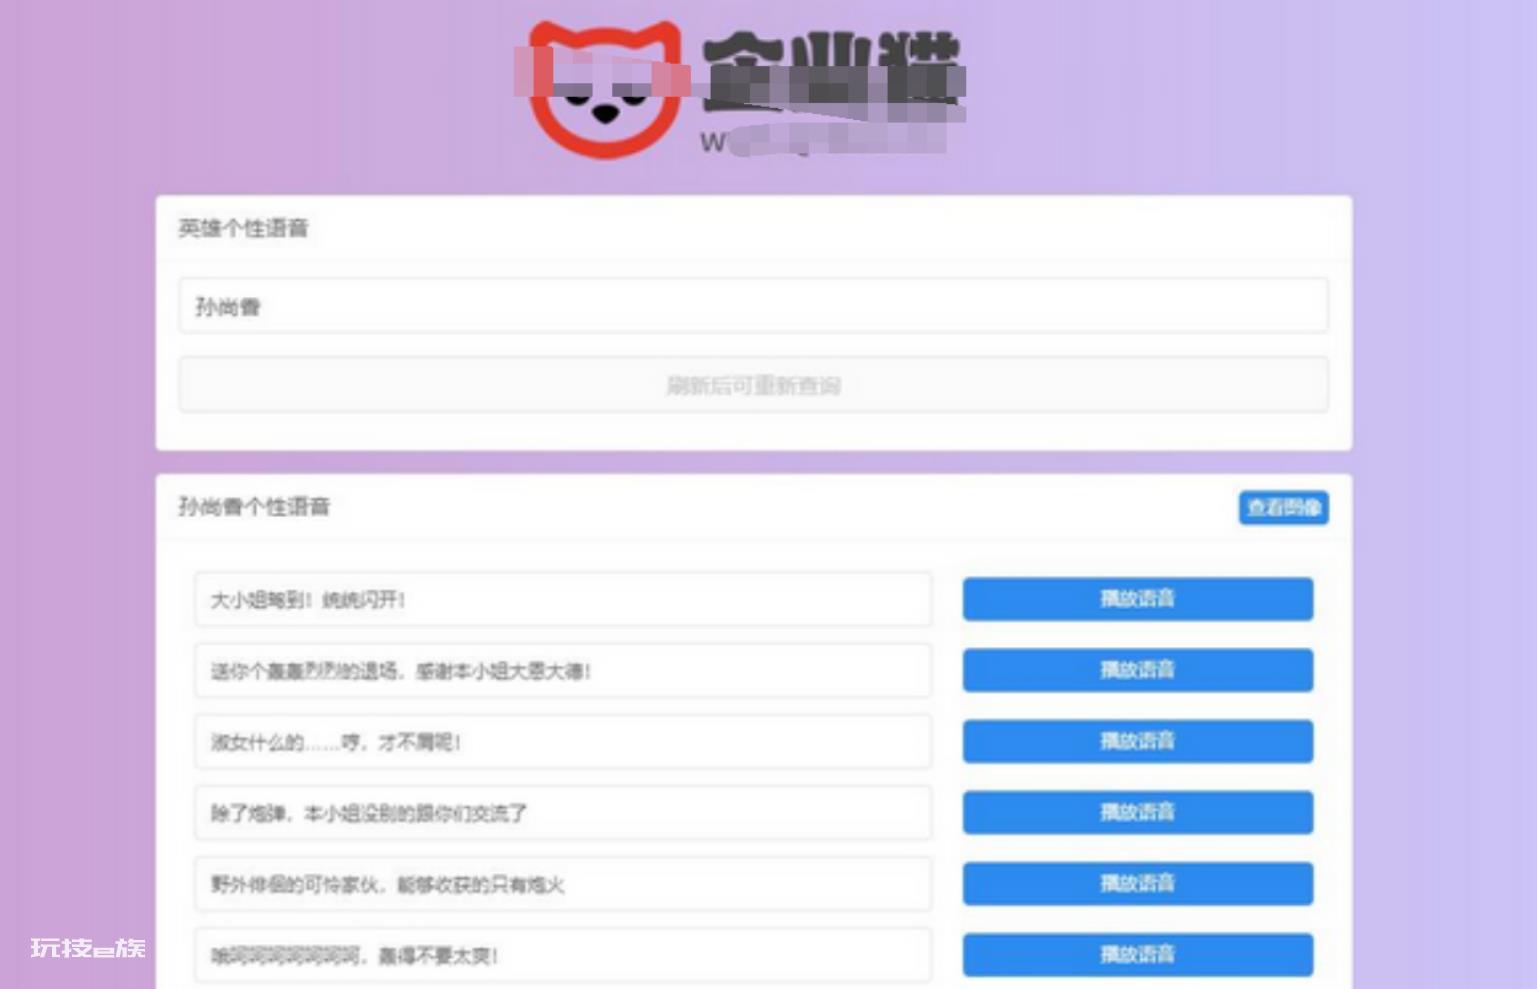Play voice for 送你个轰轰烈烈的退场 line
Viewport: 1537px width, 989px height.
pos(1137,670)
